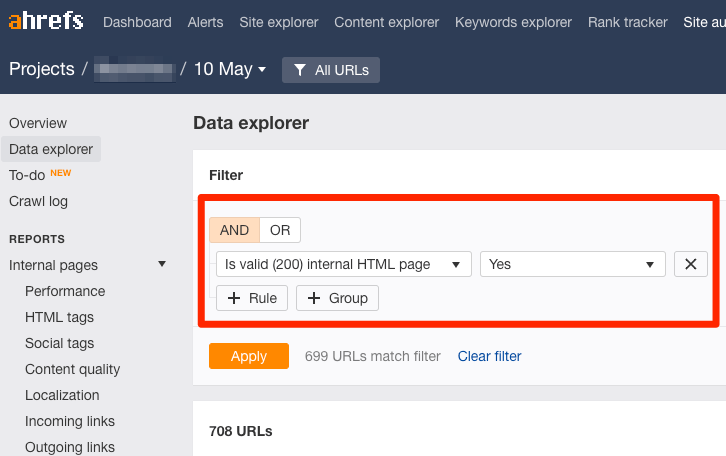Click the Clear filter link
The width and height of the screenshot is (726, 456).
coord(489,356)
